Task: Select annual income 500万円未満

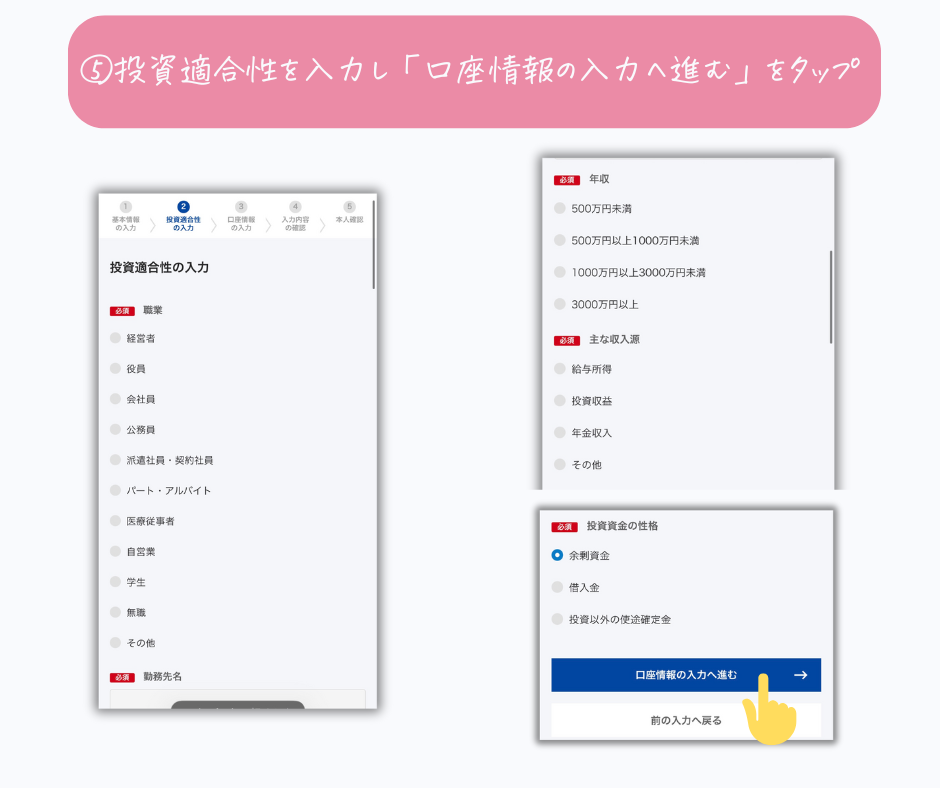Action: tap(560, 209)
